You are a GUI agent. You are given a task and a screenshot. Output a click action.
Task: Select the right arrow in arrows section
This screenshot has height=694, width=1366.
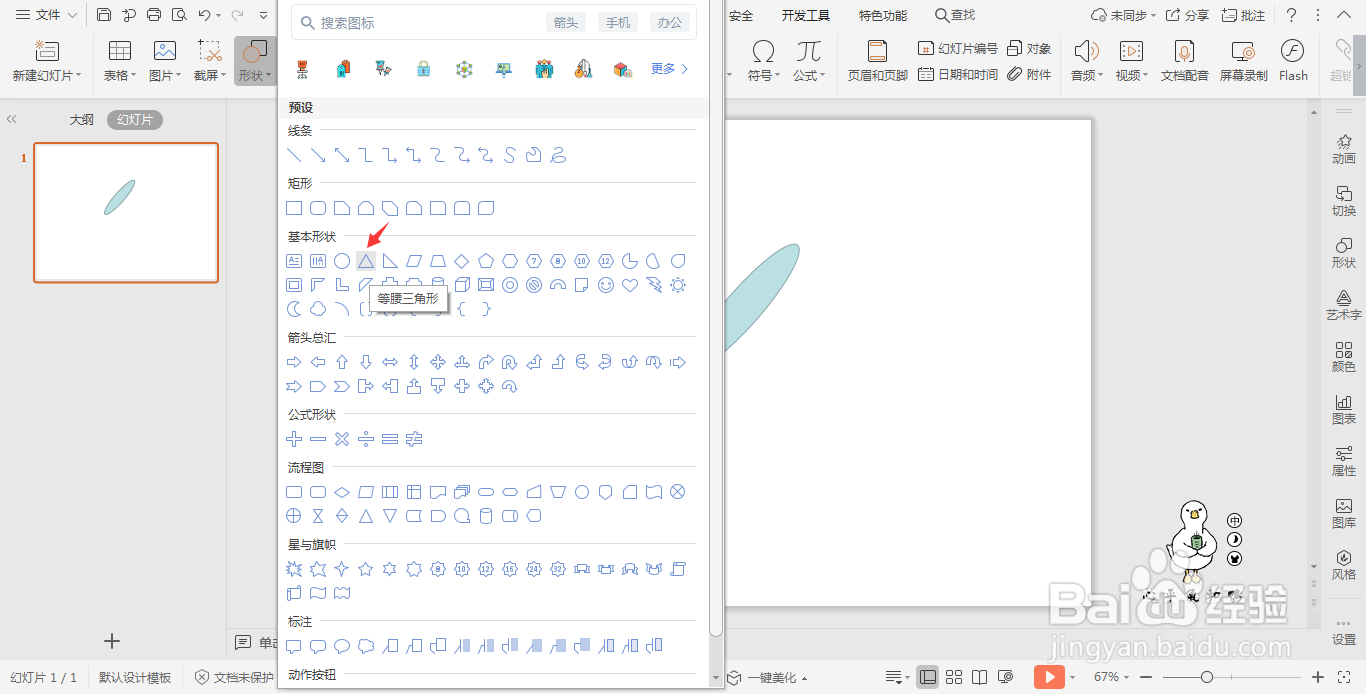point(294,362)
